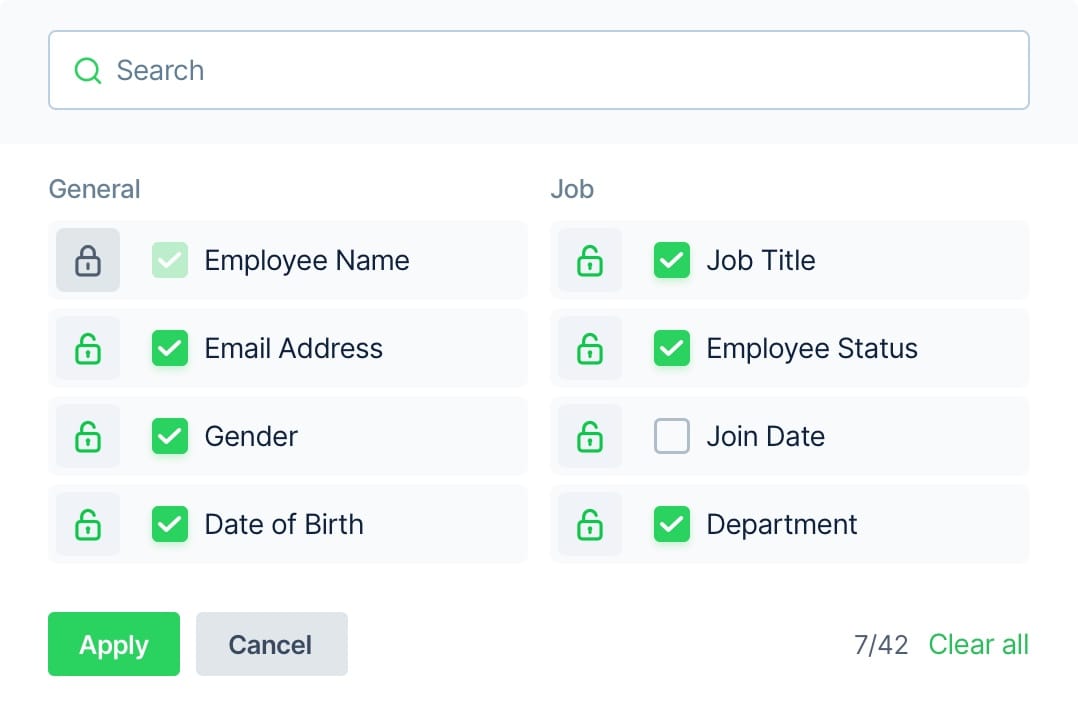This screenshot has width=1078, height=724.
Task: Disable the Gender column
Action: pyautogui.click(x=170, y=436)
